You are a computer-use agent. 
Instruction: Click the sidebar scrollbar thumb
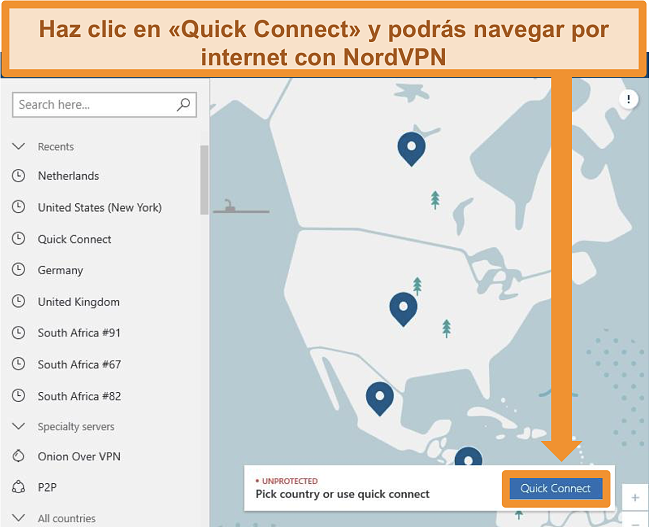tap(204, 180)
